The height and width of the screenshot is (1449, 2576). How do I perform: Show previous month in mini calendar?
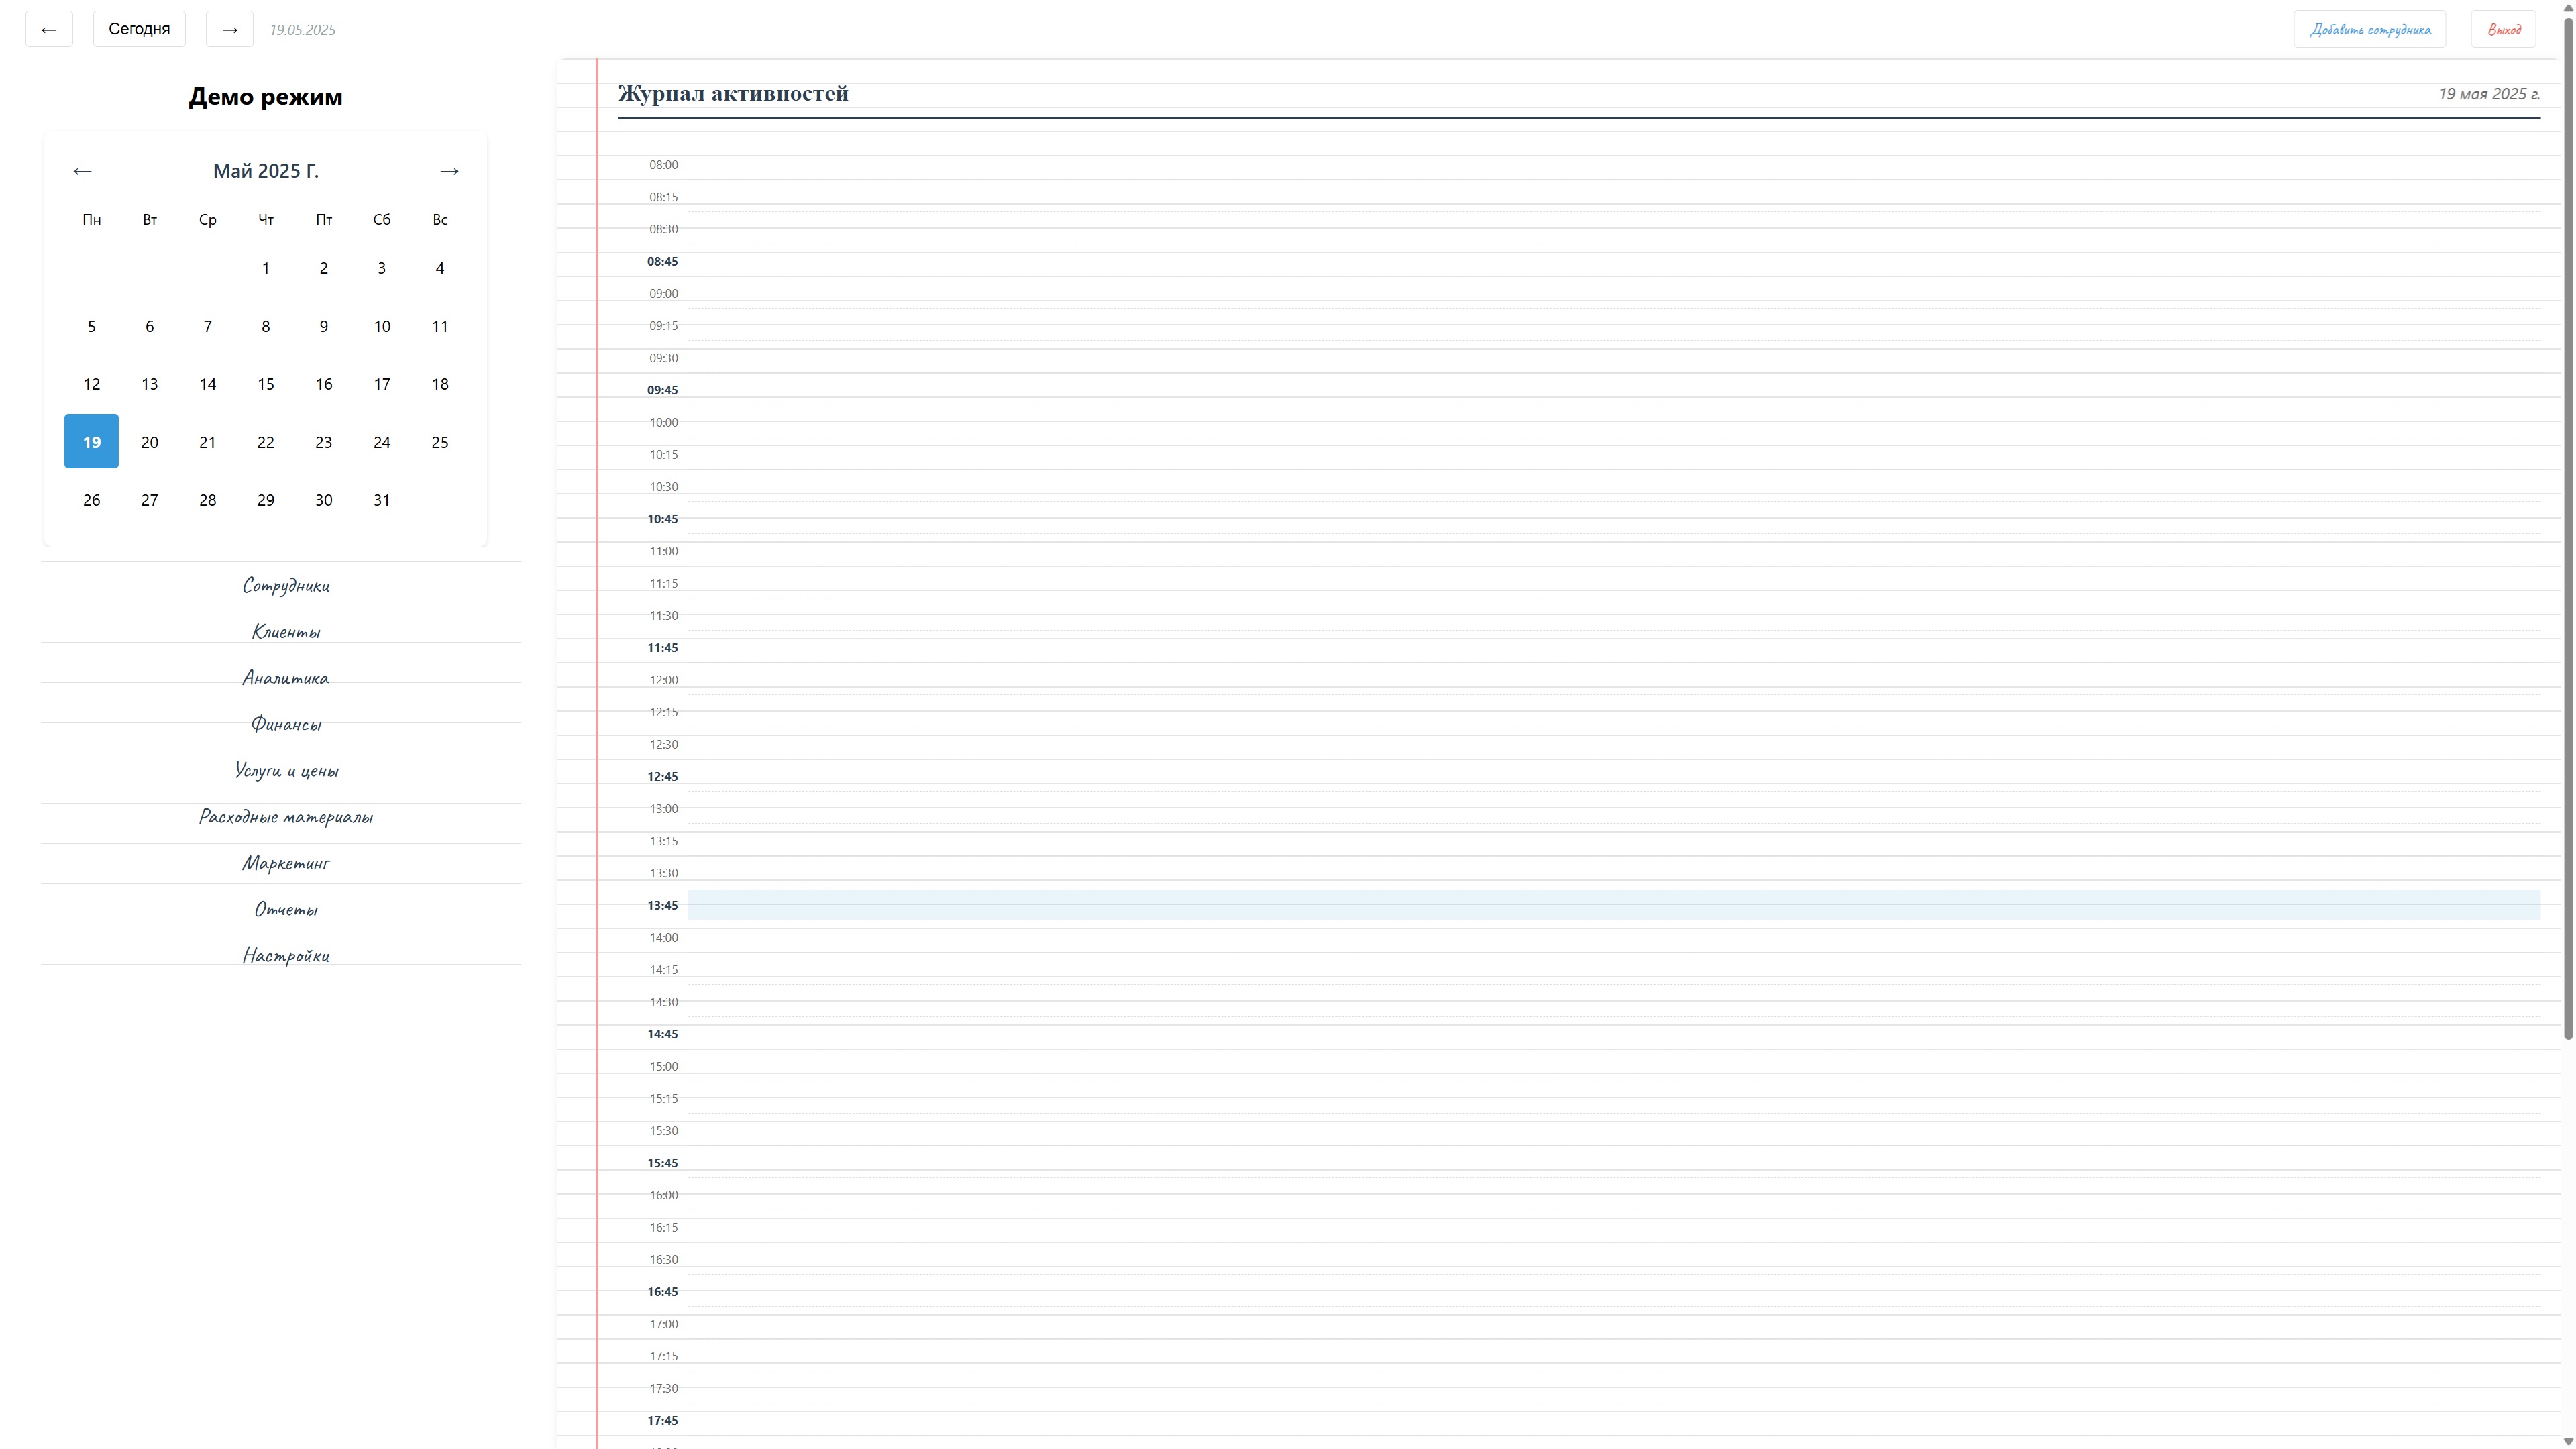pos(82,171)
